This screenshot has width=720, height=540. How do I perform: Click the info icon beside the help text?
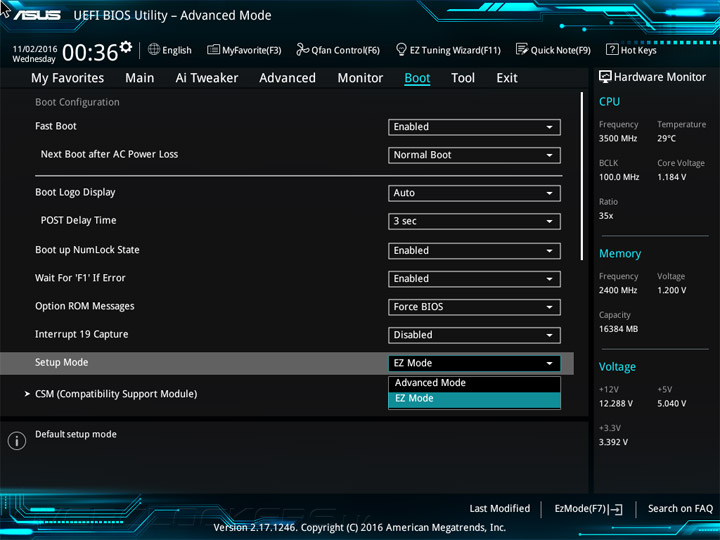tap(17, 441)
